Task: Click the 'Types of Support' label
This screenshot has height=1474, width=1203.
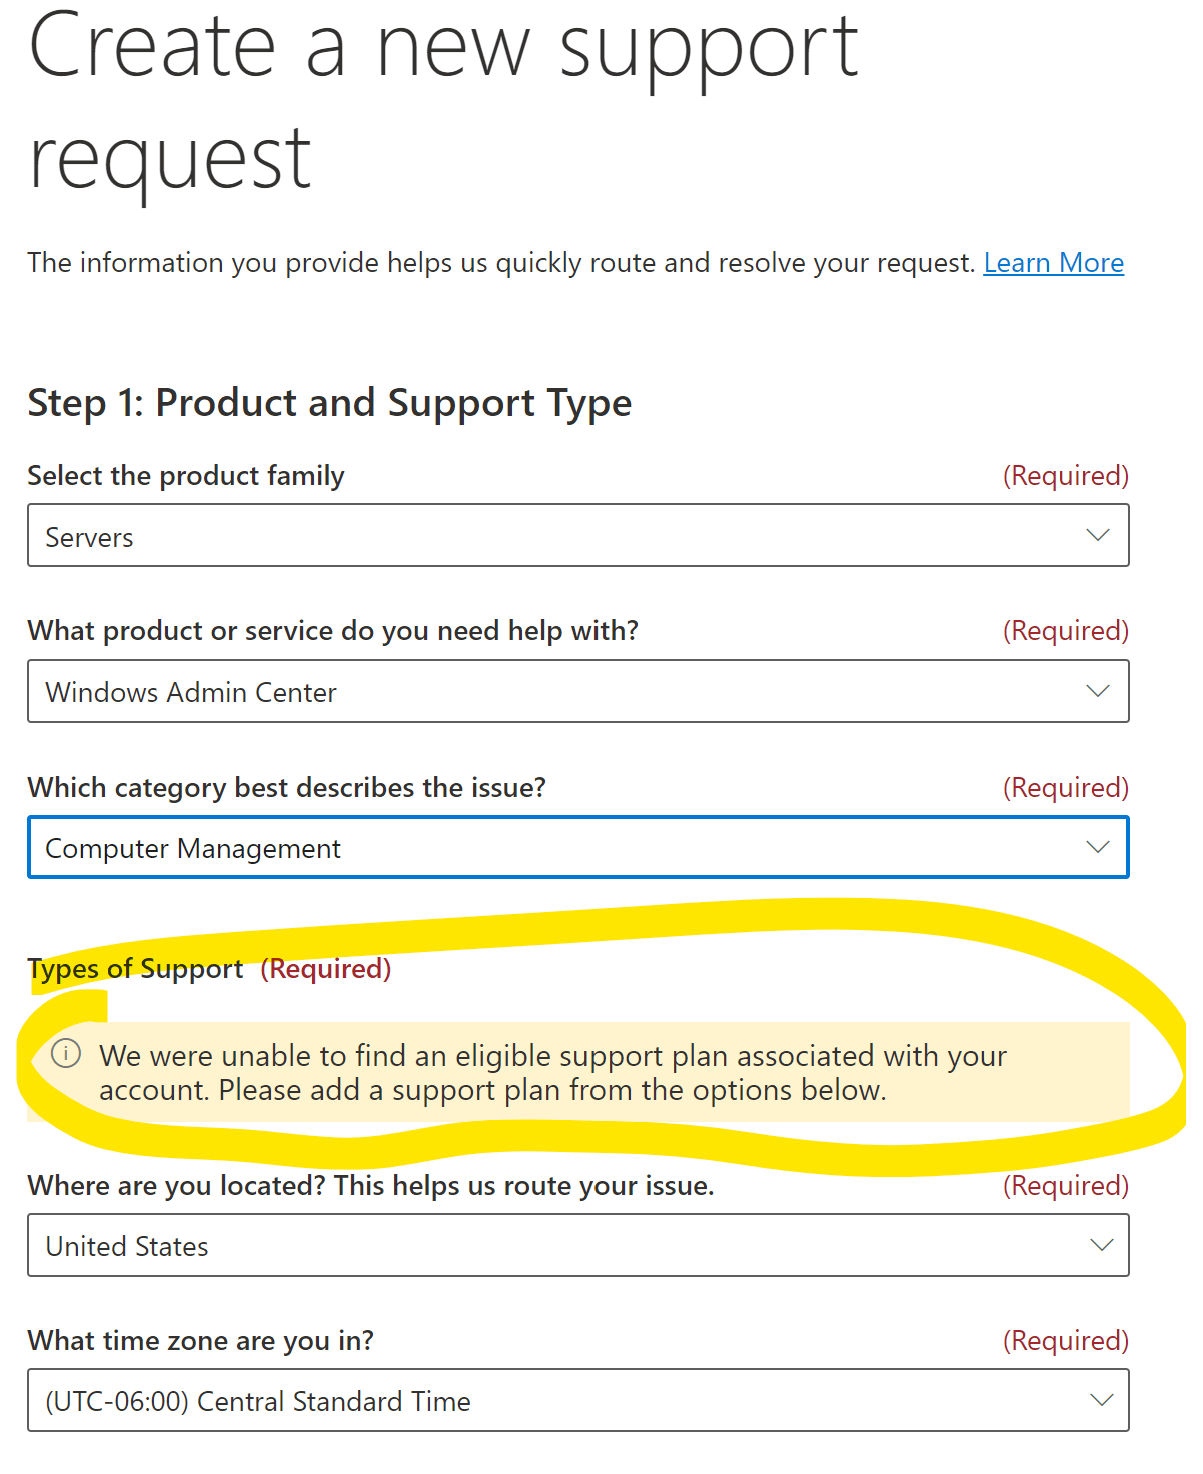Action: [x=136, y=969]
